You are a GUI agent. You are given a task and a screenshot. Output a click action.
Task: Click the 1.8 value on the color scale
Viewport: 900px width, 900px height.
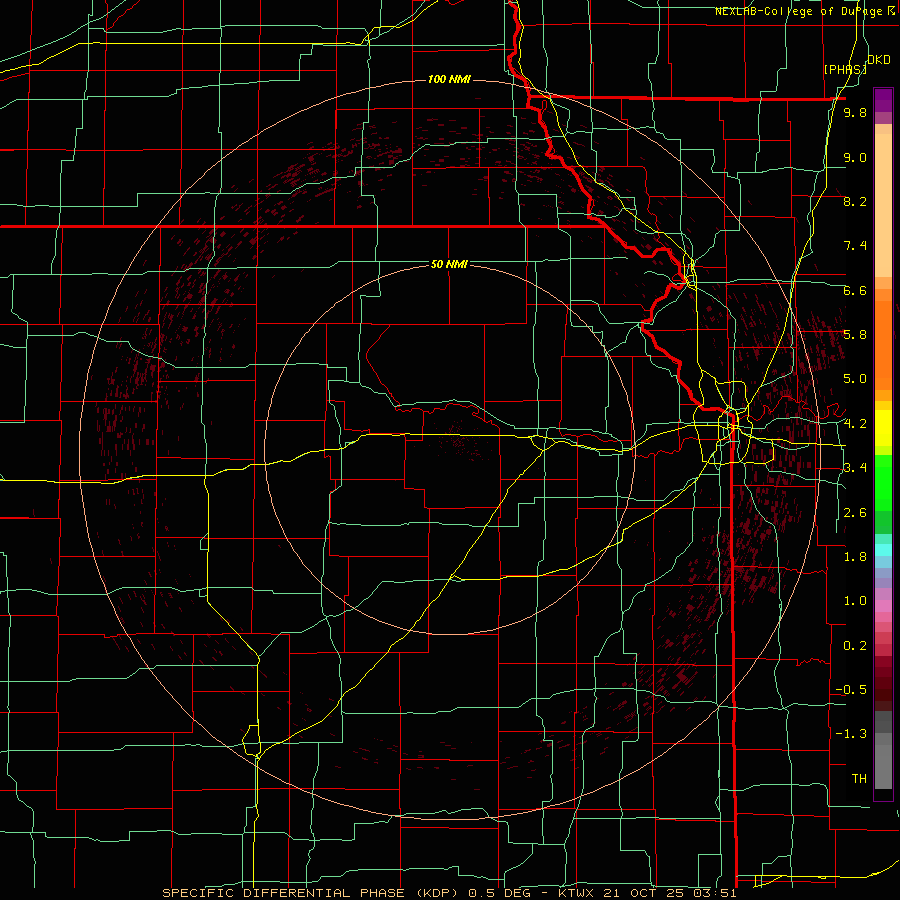[855, 557]
